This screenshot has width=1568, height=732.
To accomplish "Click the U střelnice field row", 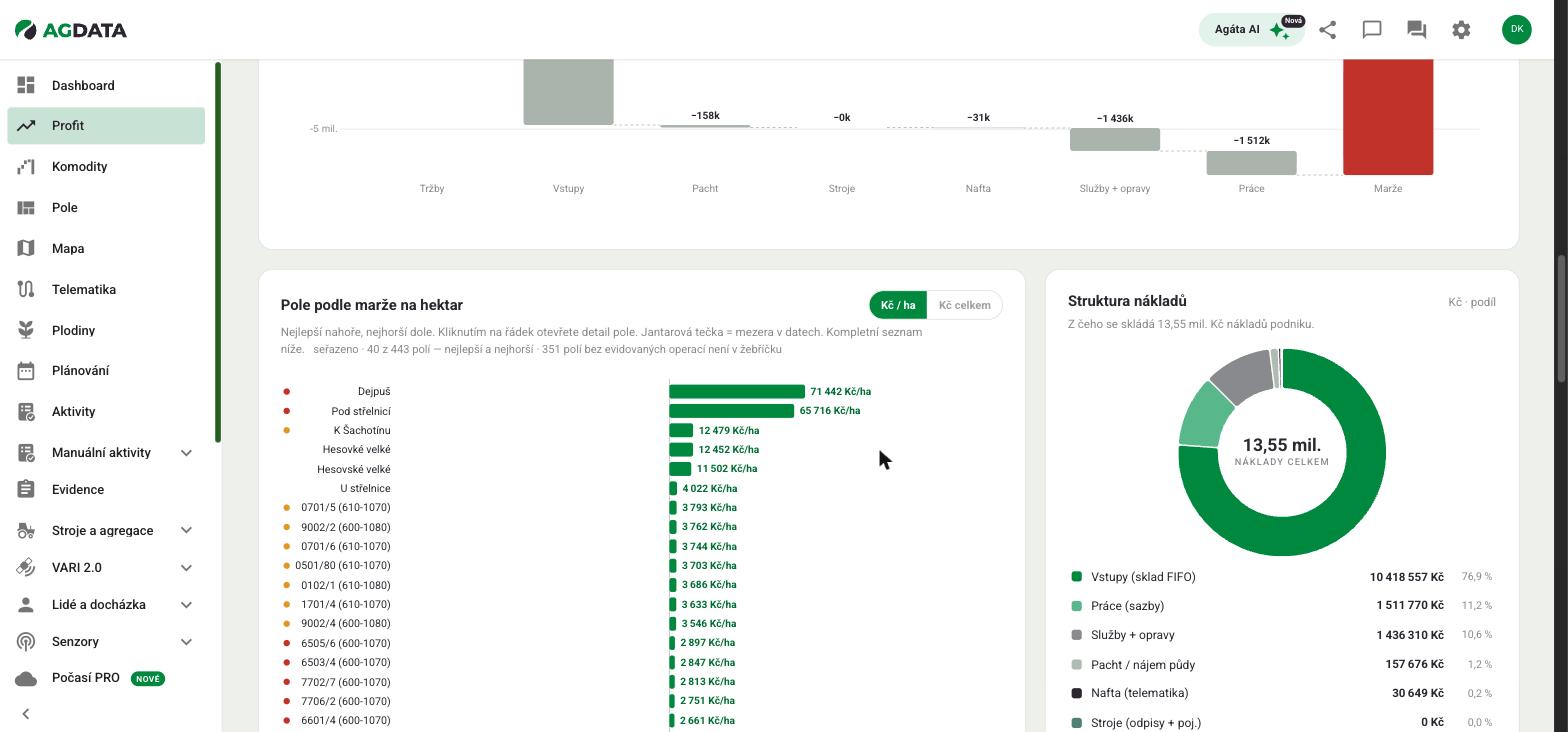I will pos(641,488).
